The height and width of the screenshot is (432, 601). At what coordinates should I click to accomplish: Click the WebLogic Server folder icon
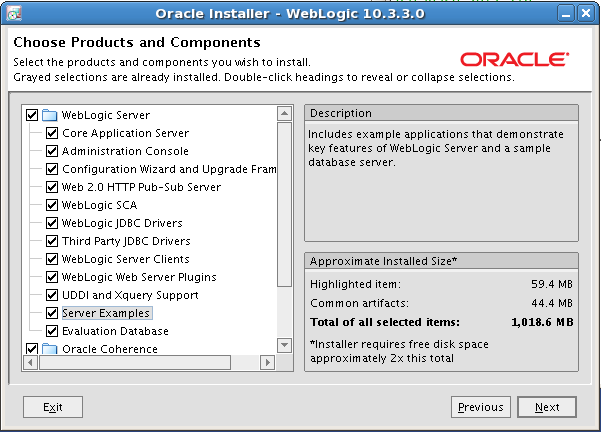coord(49,115)
